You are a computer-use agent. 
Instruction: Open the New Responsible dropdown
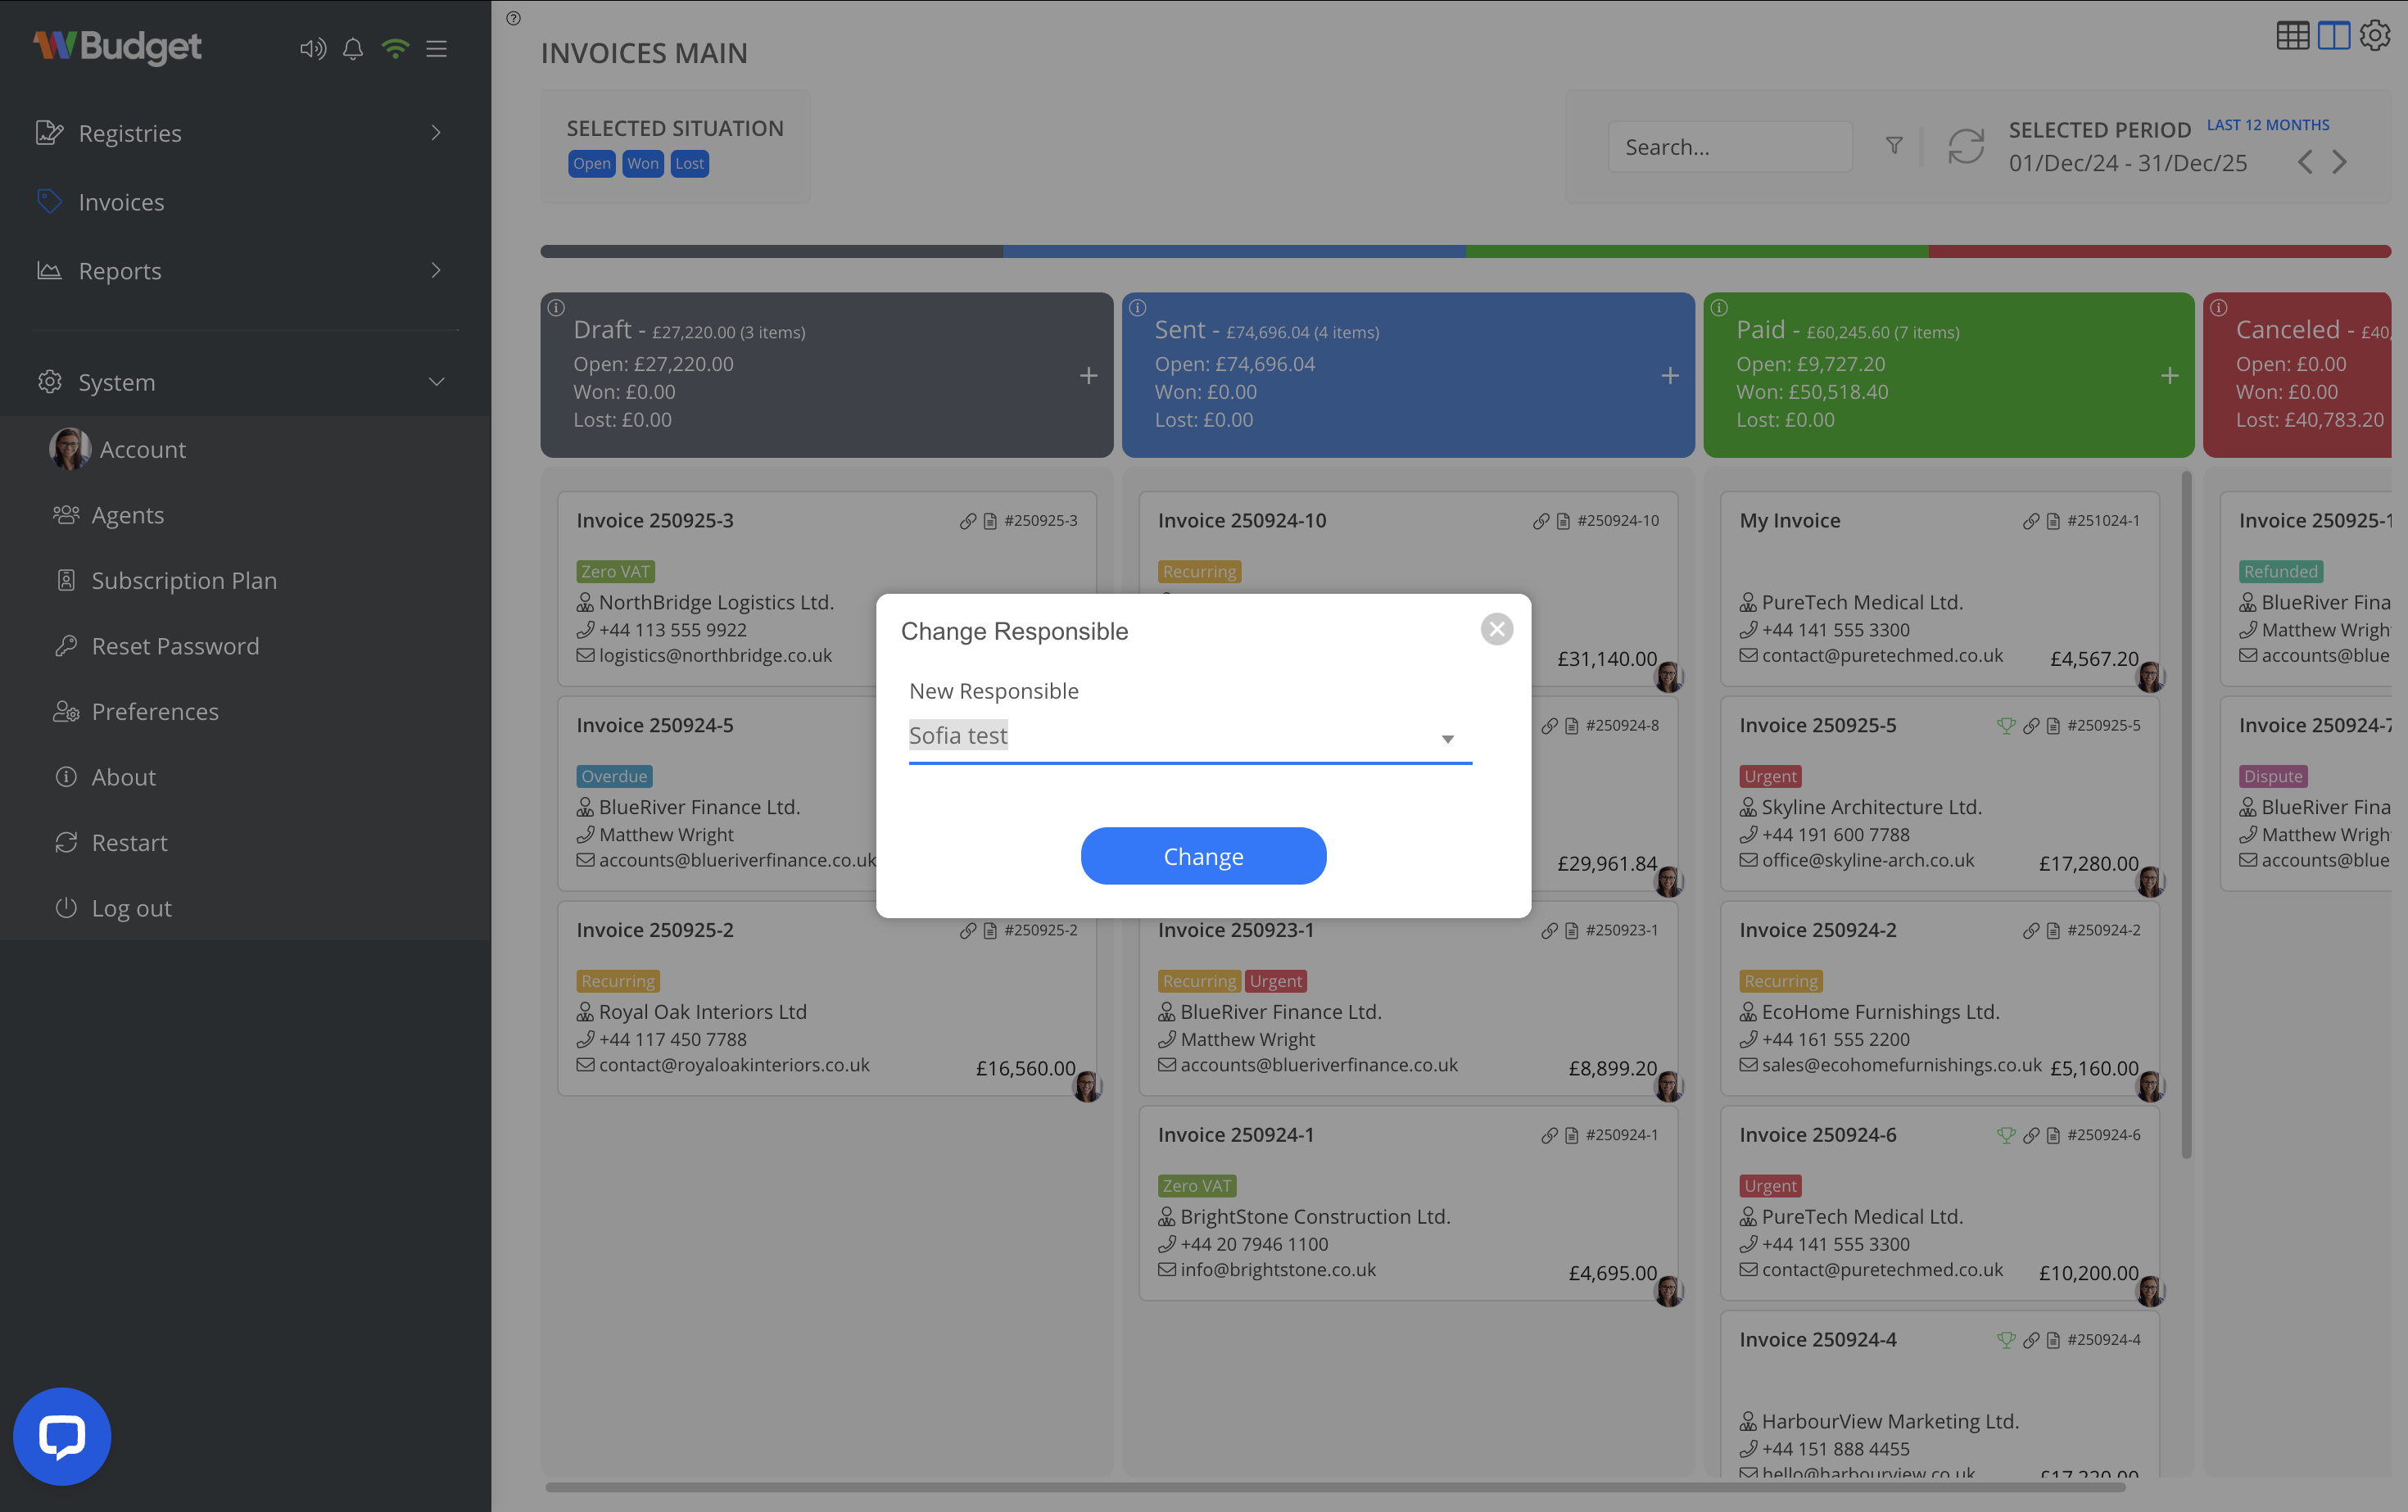pyautogui.click(x=1189, y=737)
